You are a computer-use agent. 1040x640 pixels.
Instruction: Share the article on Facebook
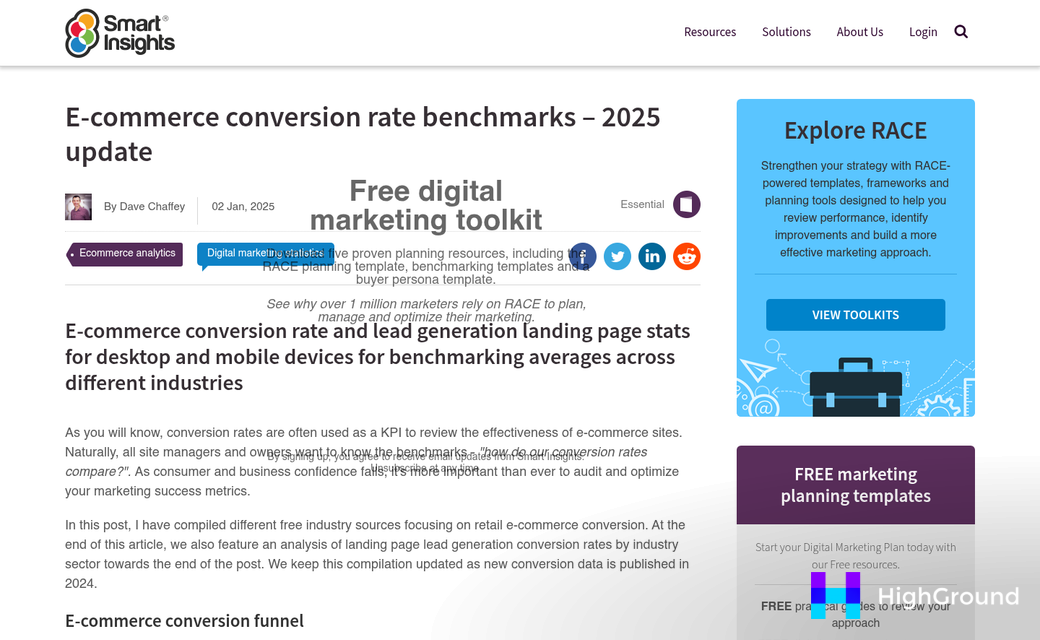click(582, 256)
